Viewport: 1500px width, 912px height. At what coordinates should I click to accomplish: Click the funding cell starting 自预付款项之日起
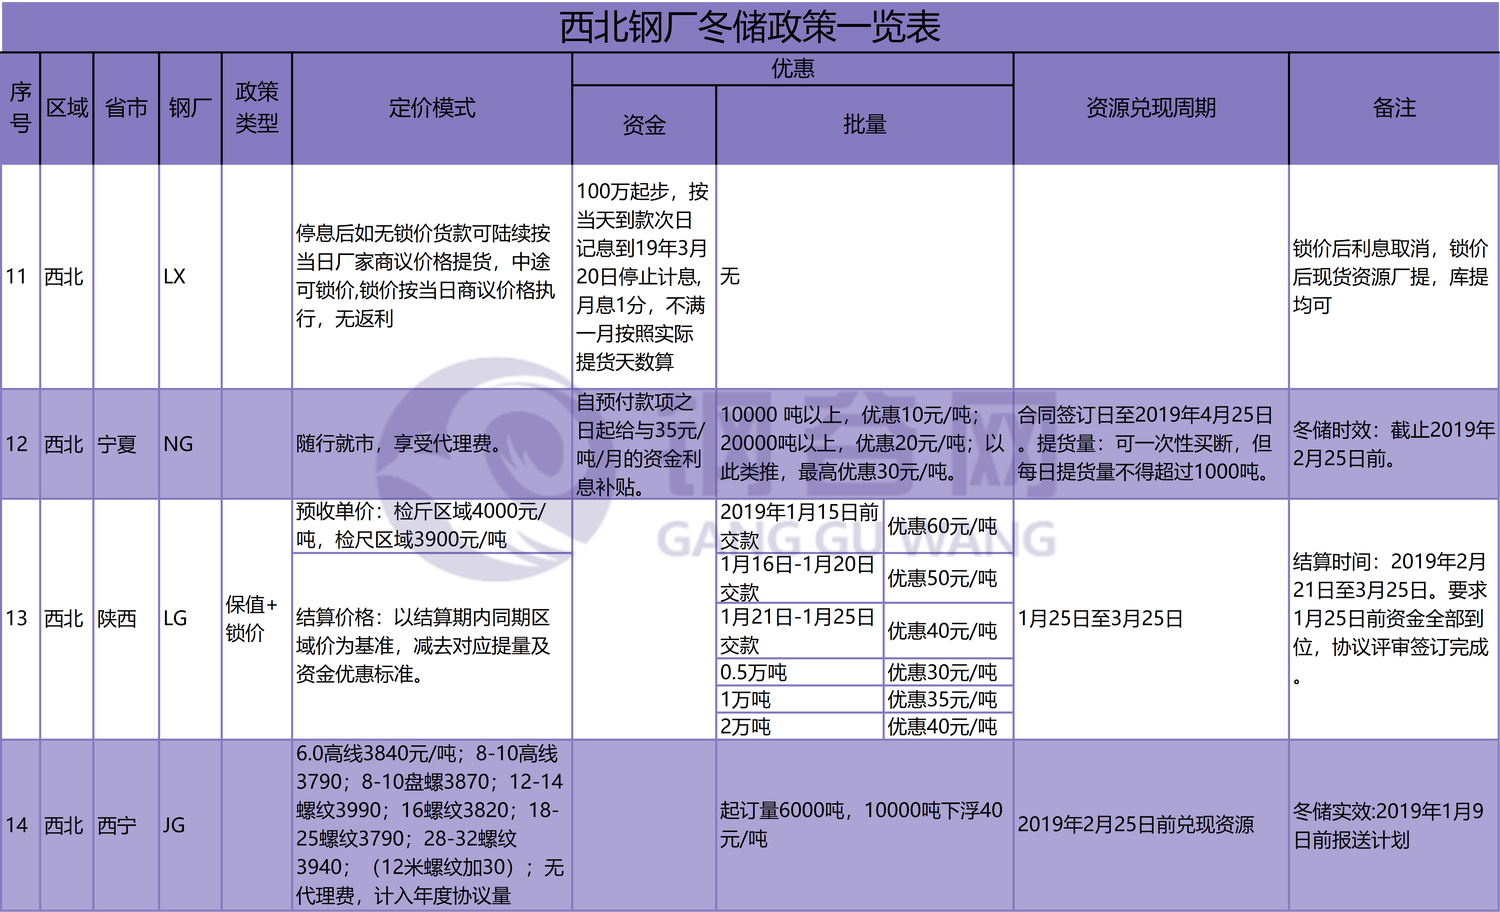pos(644,444)
